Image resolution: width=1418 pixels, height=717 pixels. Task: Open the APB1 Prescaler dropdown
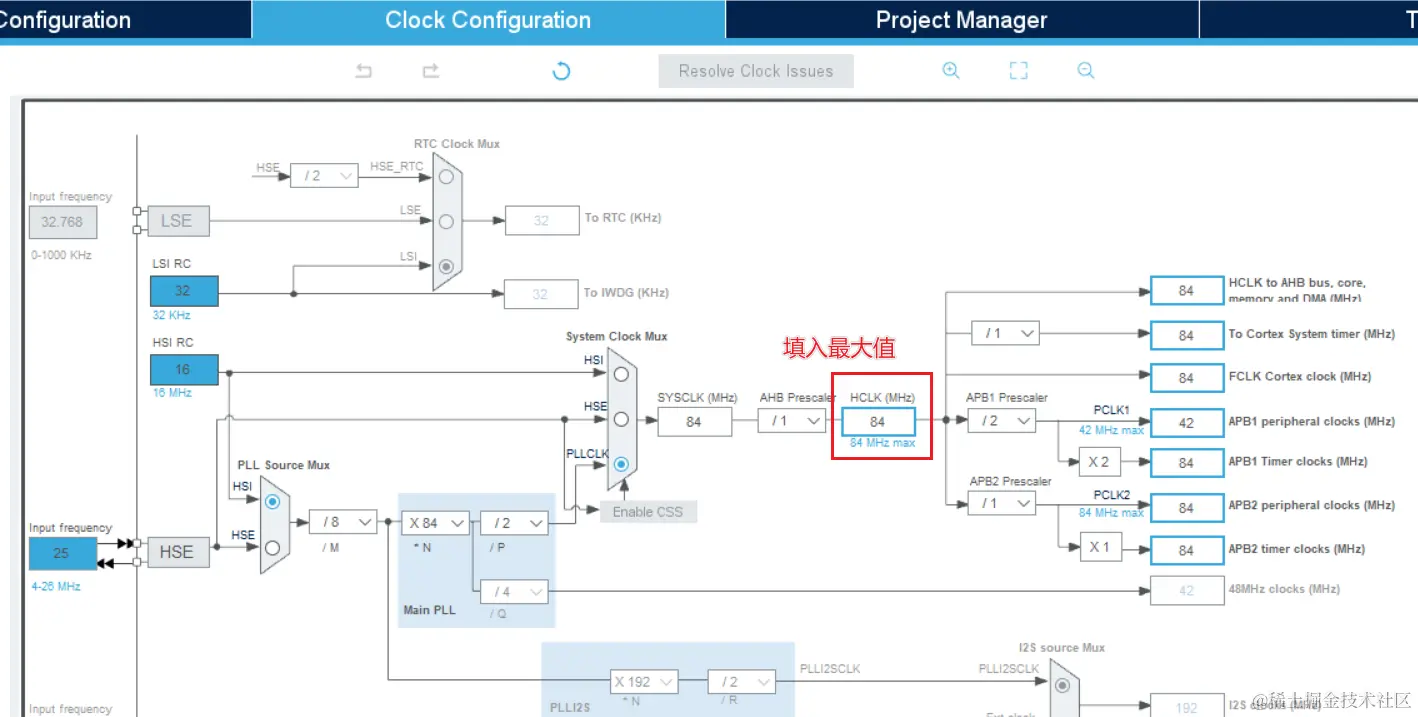(x=1002, y=421)
